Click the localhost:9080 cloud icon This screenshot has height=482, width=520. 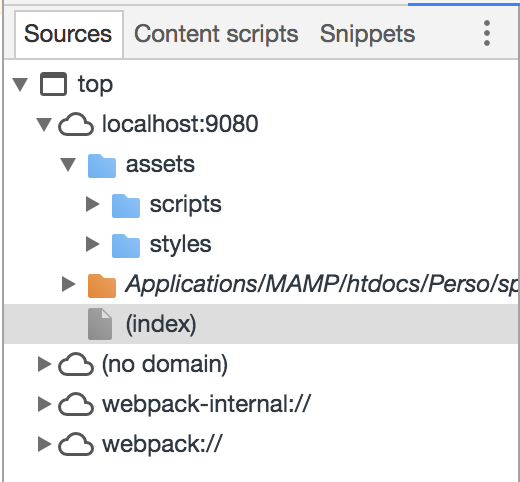point(76,124)
